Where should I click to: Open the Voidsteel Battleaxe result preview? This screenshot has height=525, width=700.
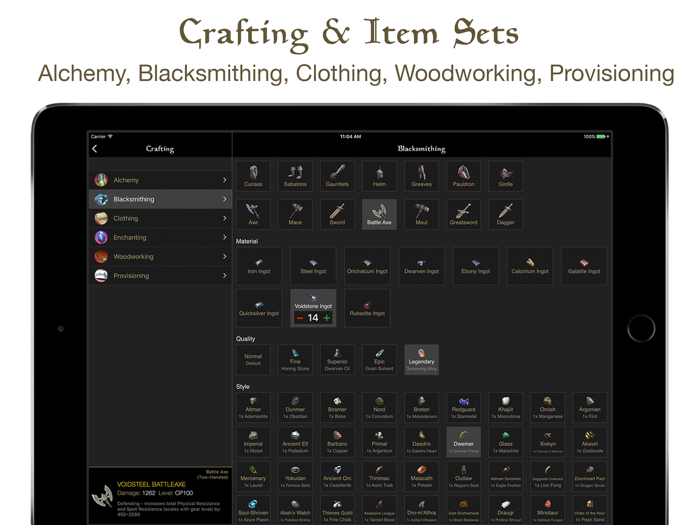[160, 496]
